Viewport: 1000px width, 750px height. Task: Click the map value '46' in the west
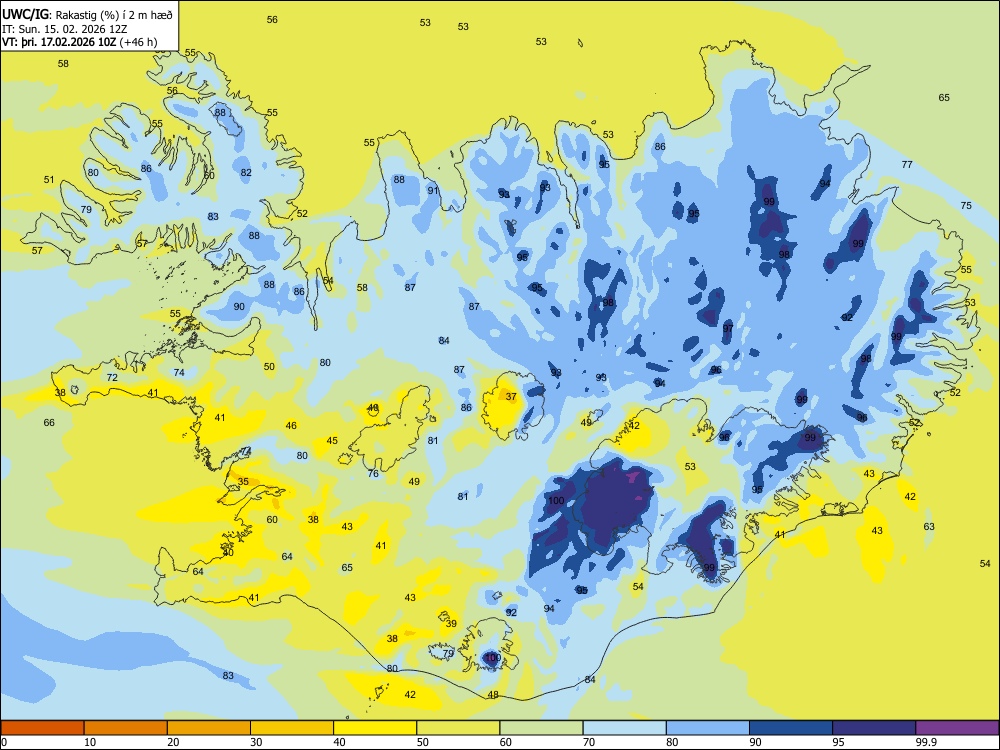(291, 425)
